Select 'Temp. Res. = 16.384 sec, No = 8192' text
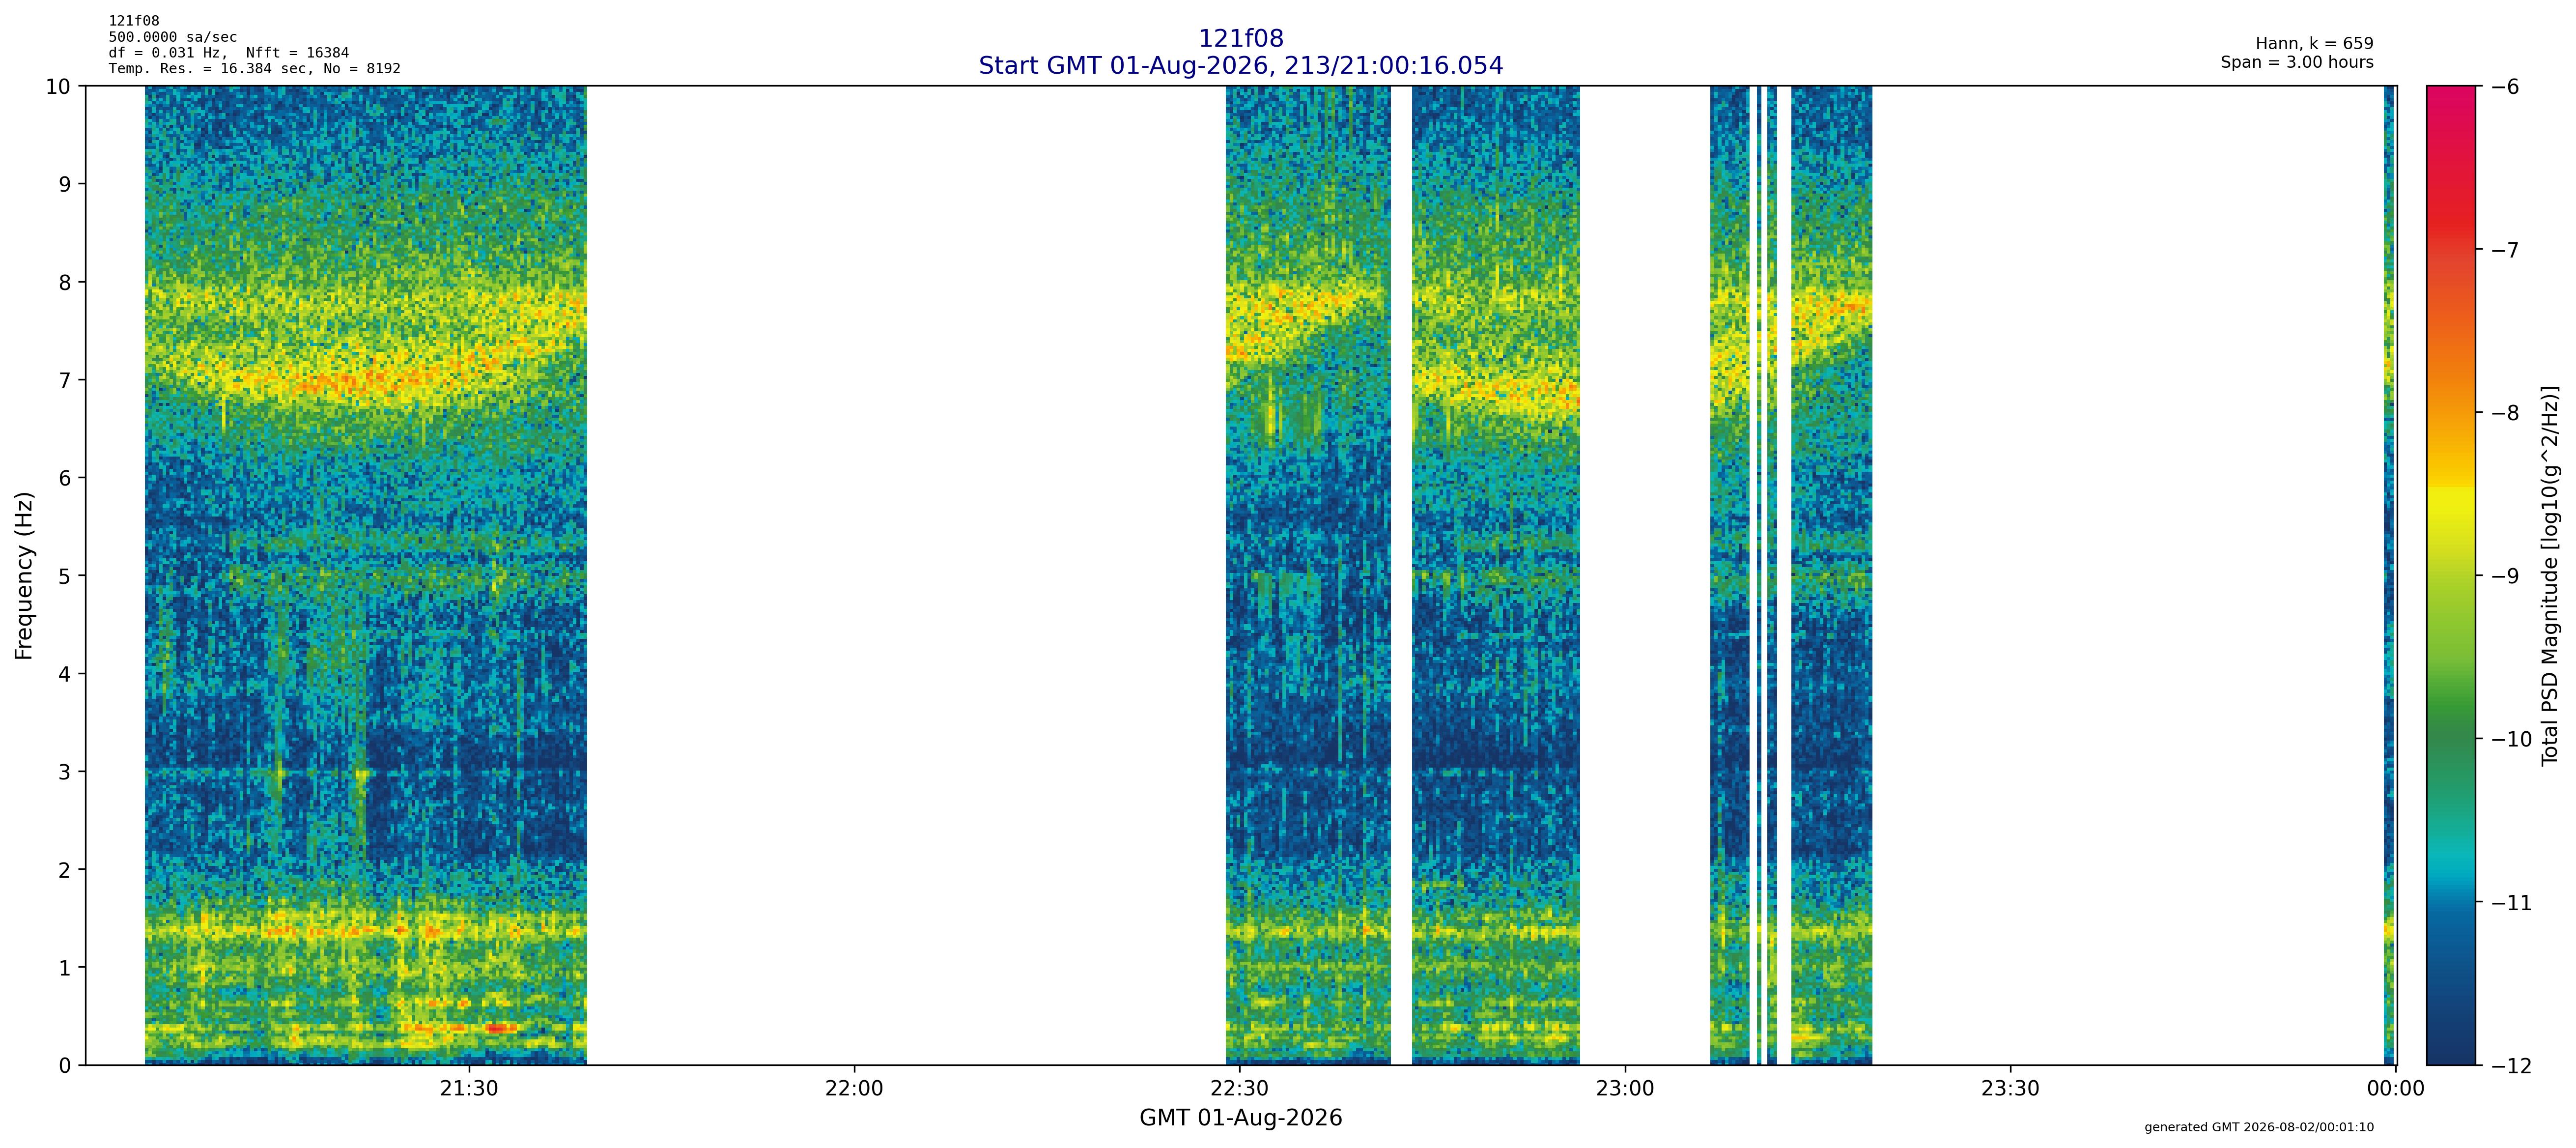Image resolution: width=2576 pixels, height=1148 pixels. [x=255, y=69]
